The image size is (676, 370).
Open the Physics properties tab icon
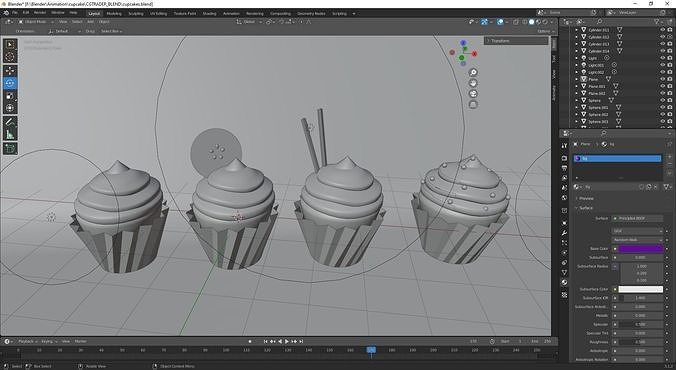564,253
